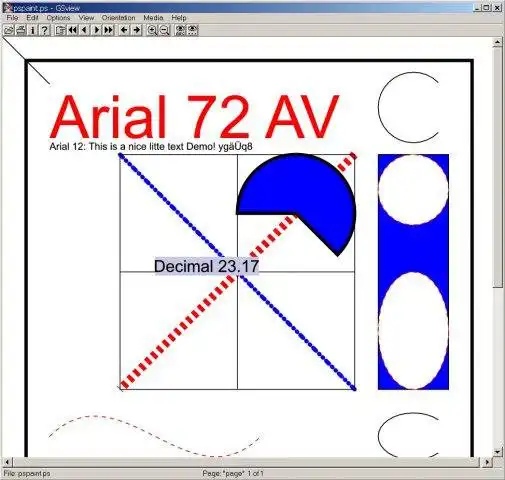Screen dimensions: 505x480
Task: Zoom out with the magnifier minus icon
Action: pyautogui.click(x=164, y=30)
